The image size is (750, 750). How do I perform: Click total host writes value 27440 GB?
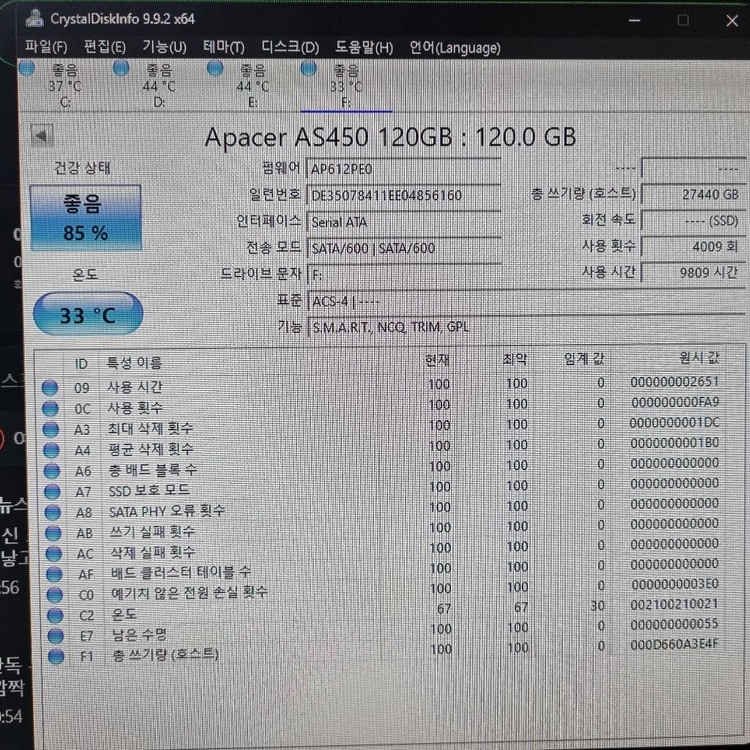point(694,195)
